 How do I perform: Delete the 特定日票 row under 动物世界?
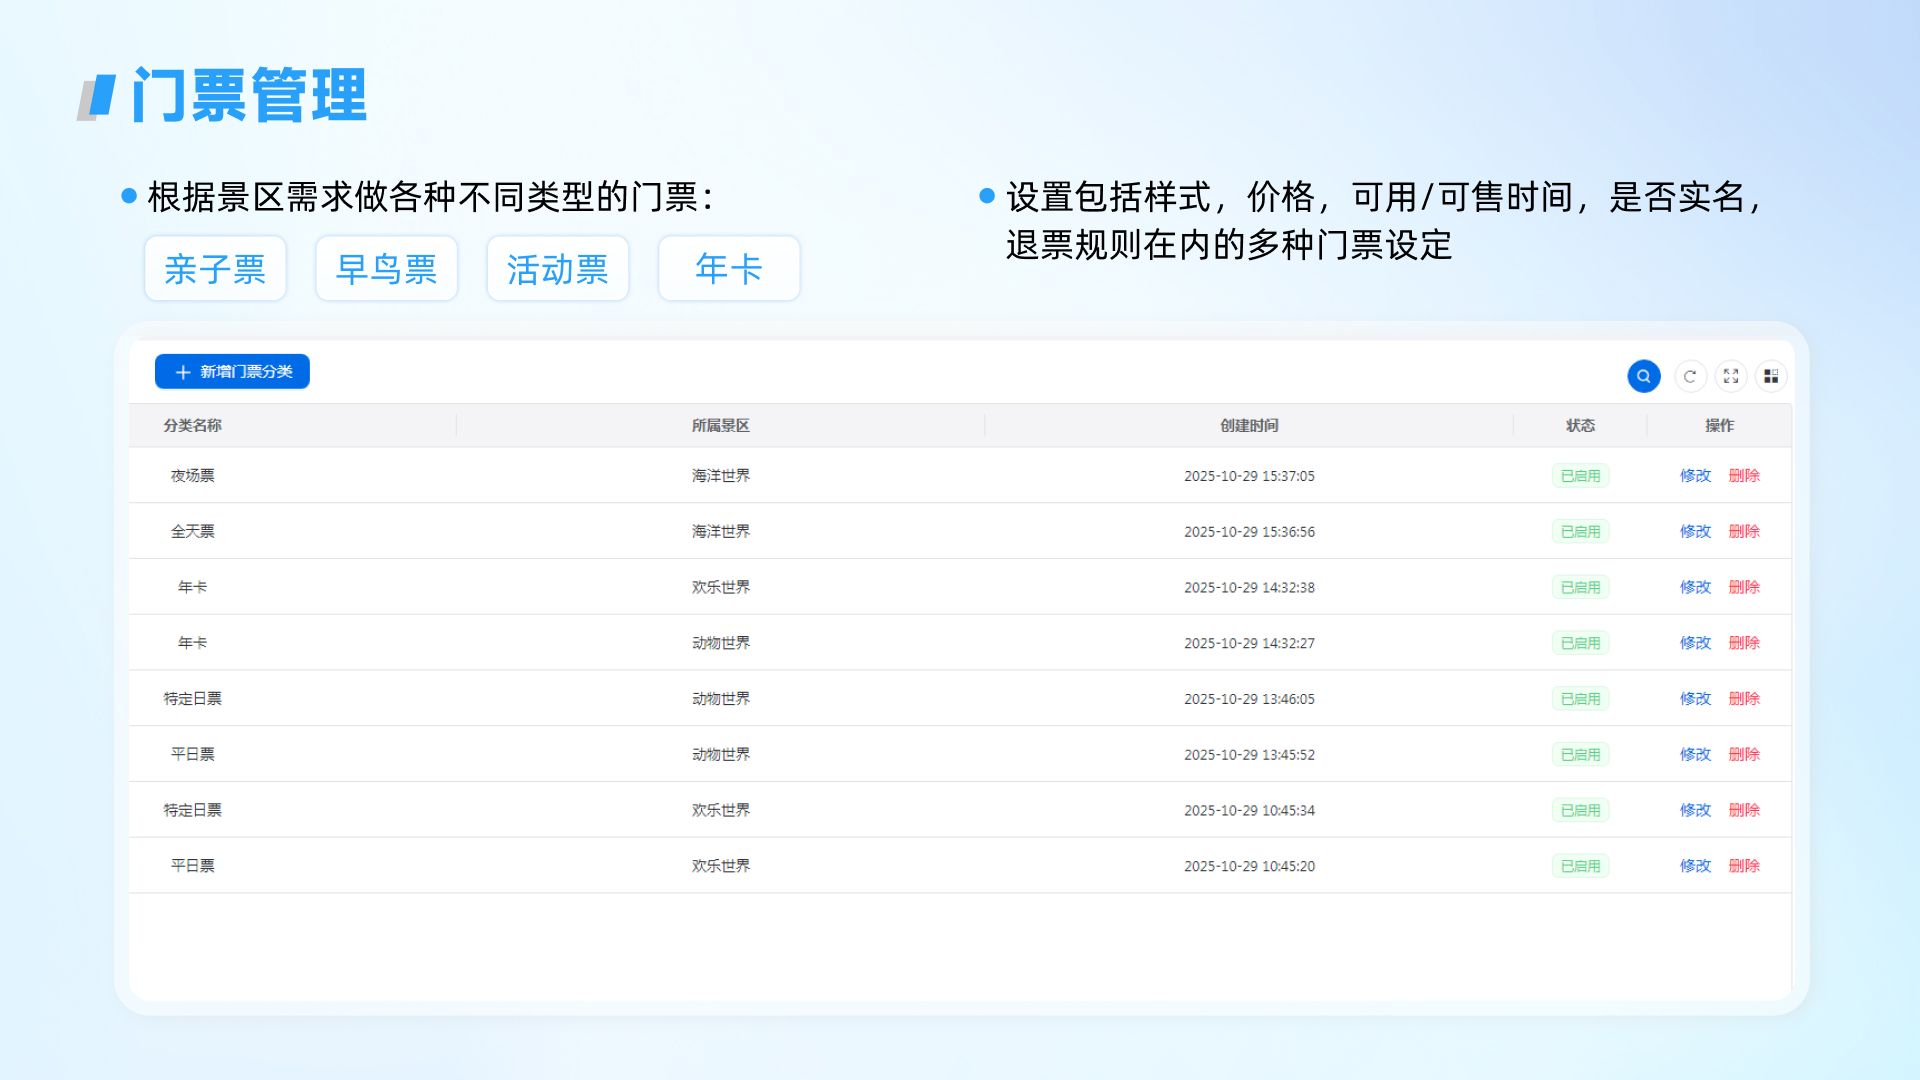1744,699
